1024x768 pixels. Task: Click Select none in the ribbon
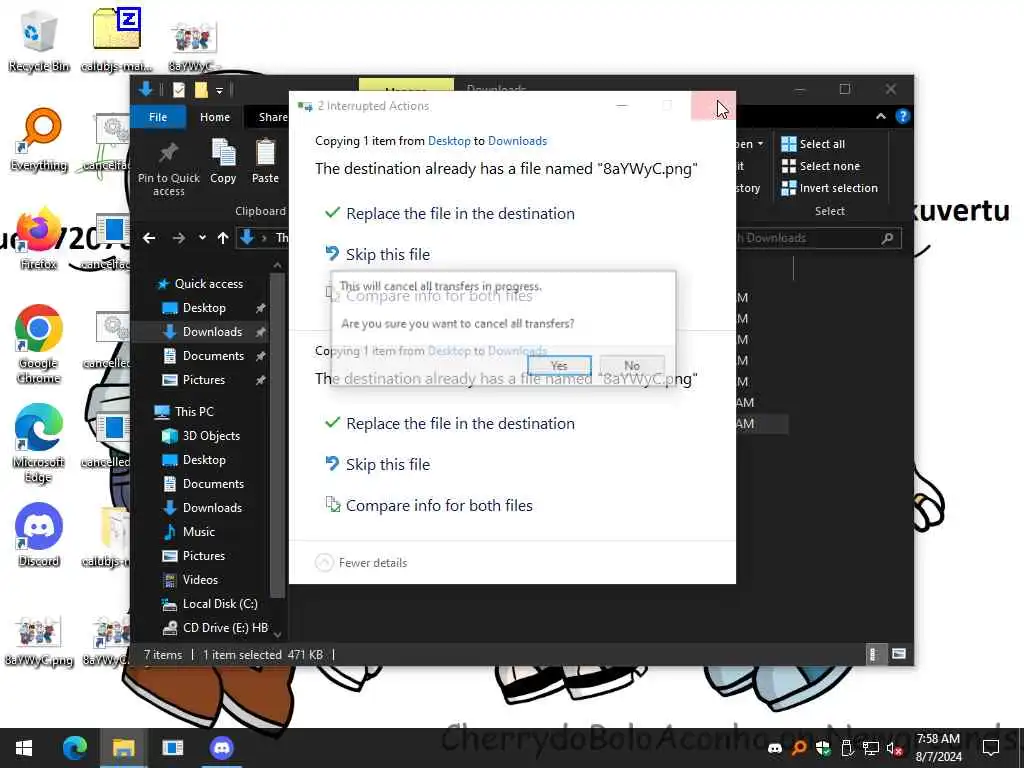point(821,166)
